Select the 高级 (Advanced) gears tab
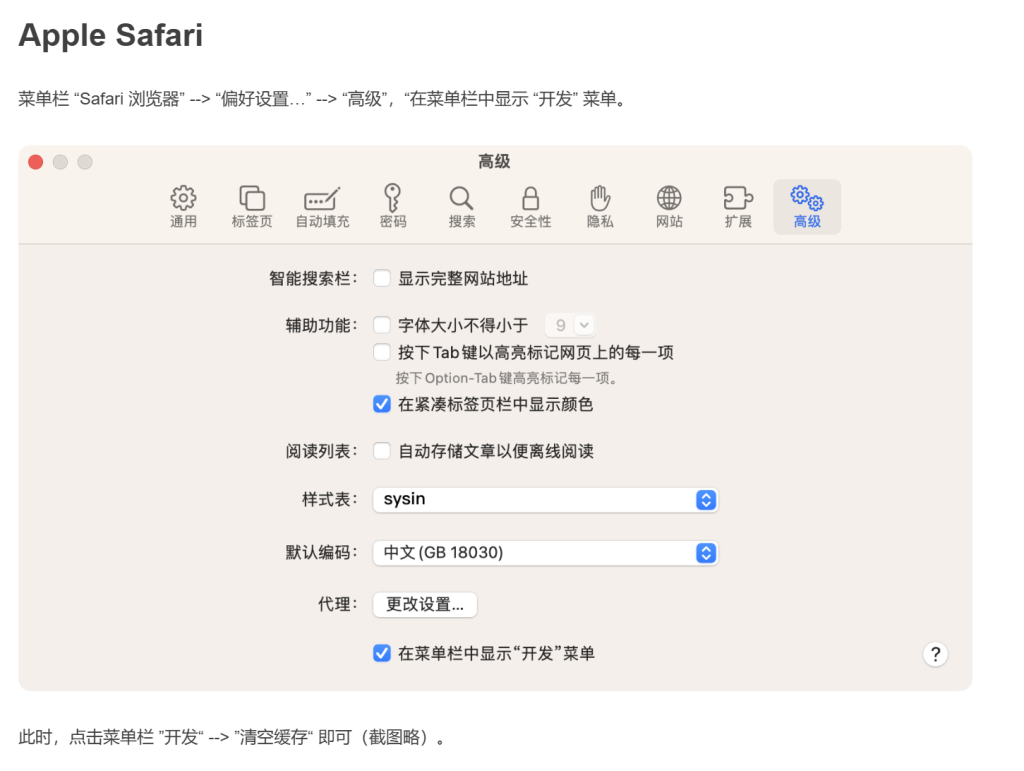 coord(807,206)
